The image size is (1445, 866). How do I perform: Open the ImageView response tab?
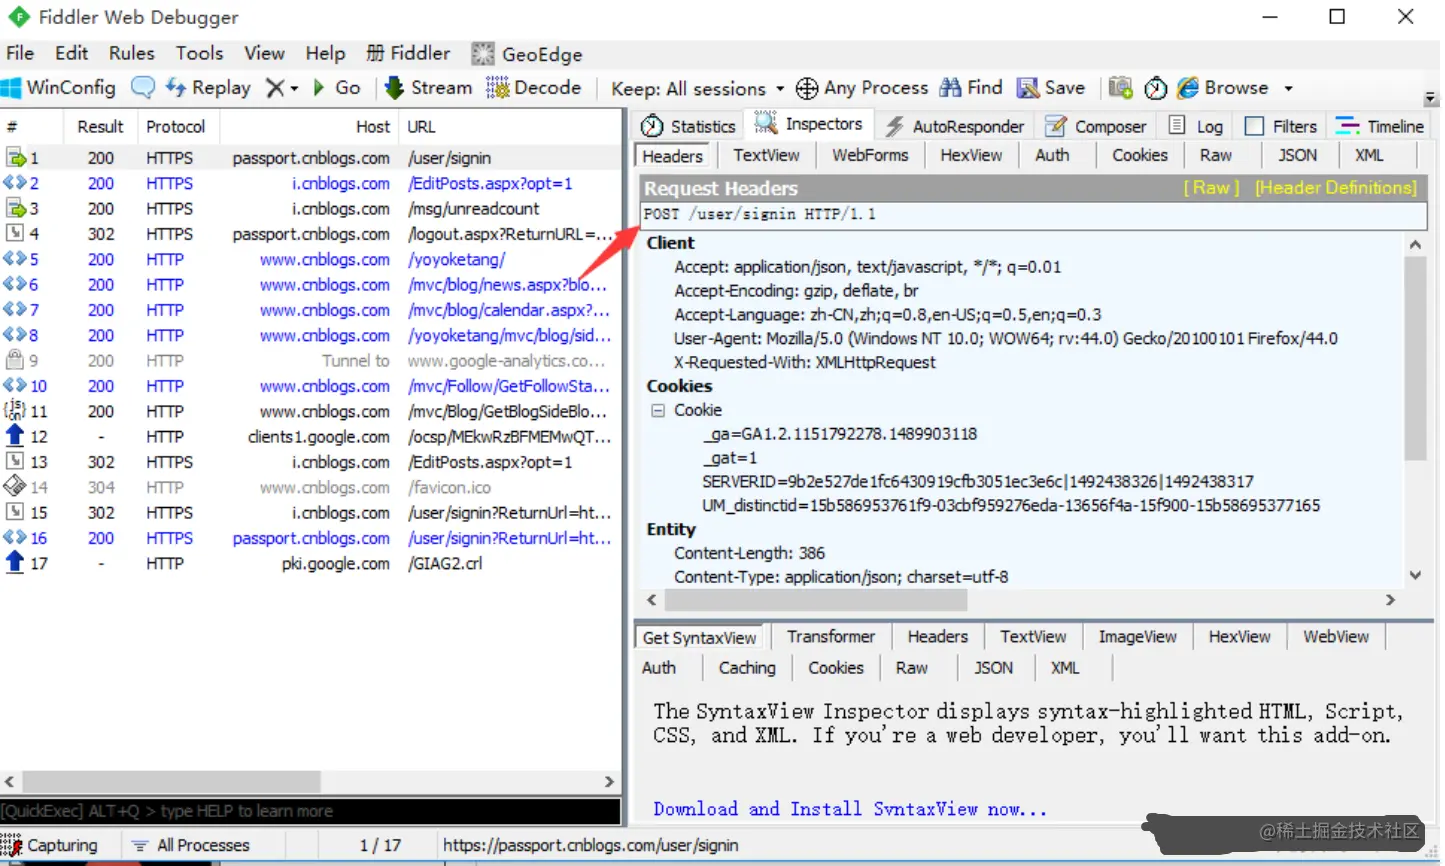click(1137, 637)
